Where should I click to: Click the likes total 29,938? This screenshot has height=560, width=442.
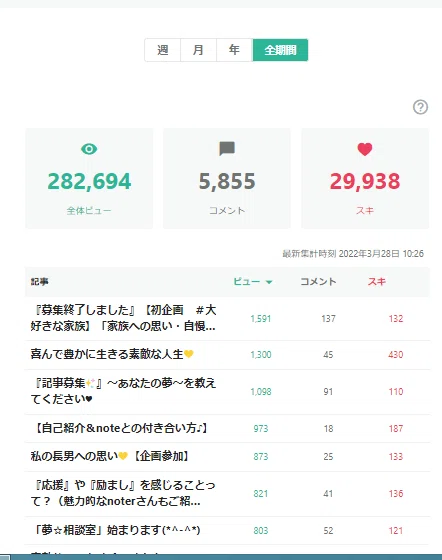[365, 181]
